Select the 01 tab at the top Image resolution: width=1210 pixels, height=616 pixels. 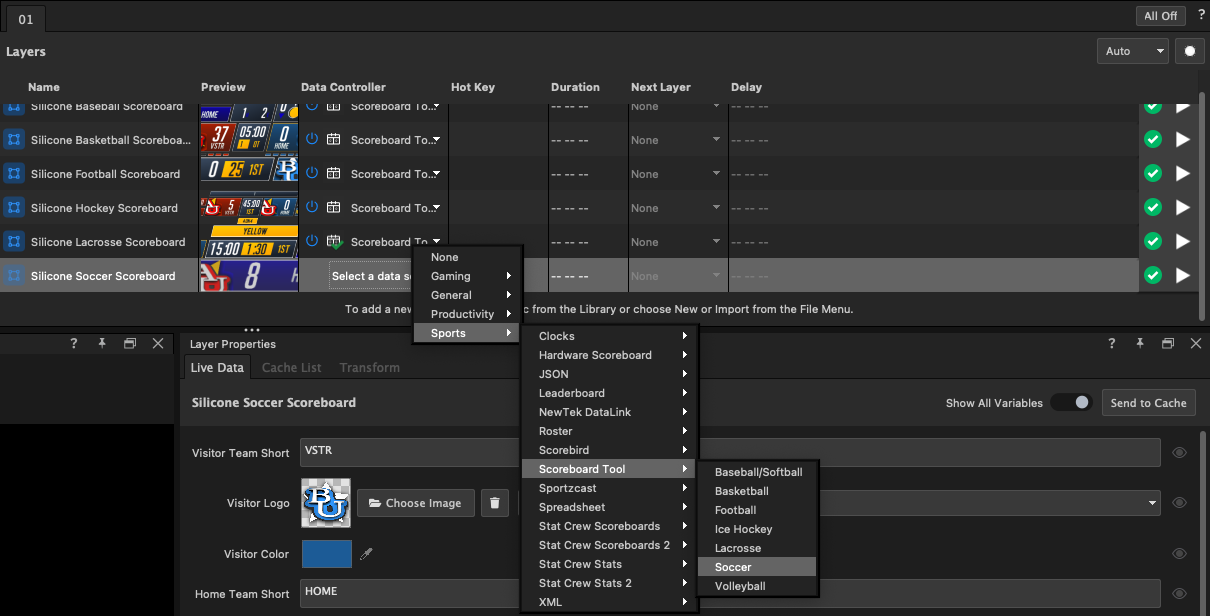[26, 18]
